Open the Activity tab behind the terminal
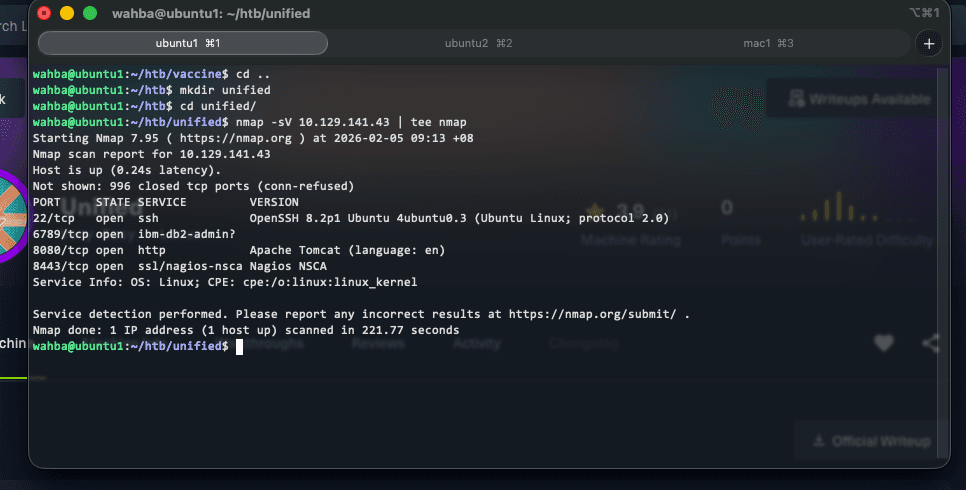Viewport: 966px width, 490px height. (476, 343)
